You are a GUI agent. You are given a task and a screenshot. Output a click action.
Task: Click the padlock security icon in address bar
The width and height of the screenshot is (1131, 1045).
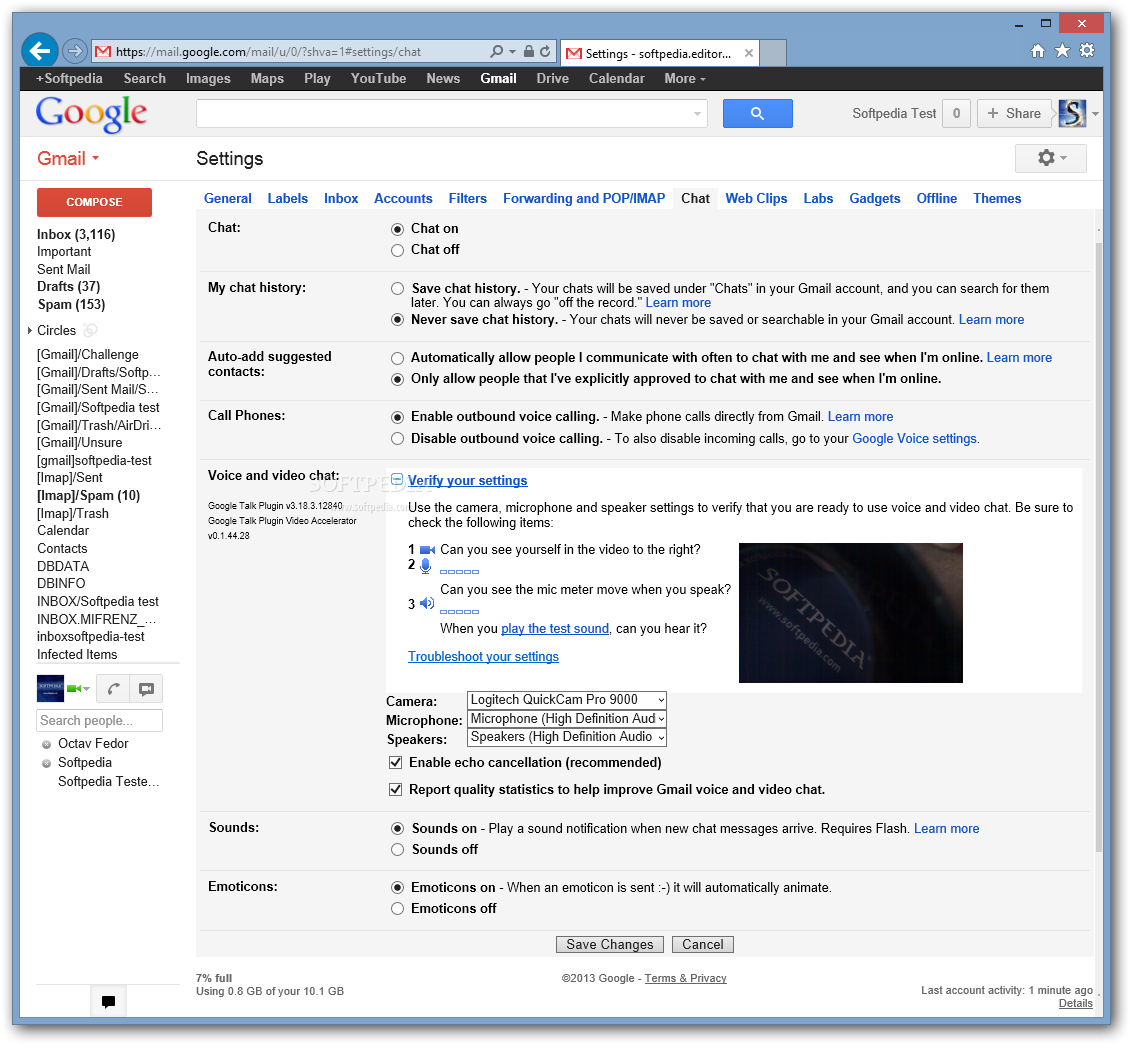(529, 52)
